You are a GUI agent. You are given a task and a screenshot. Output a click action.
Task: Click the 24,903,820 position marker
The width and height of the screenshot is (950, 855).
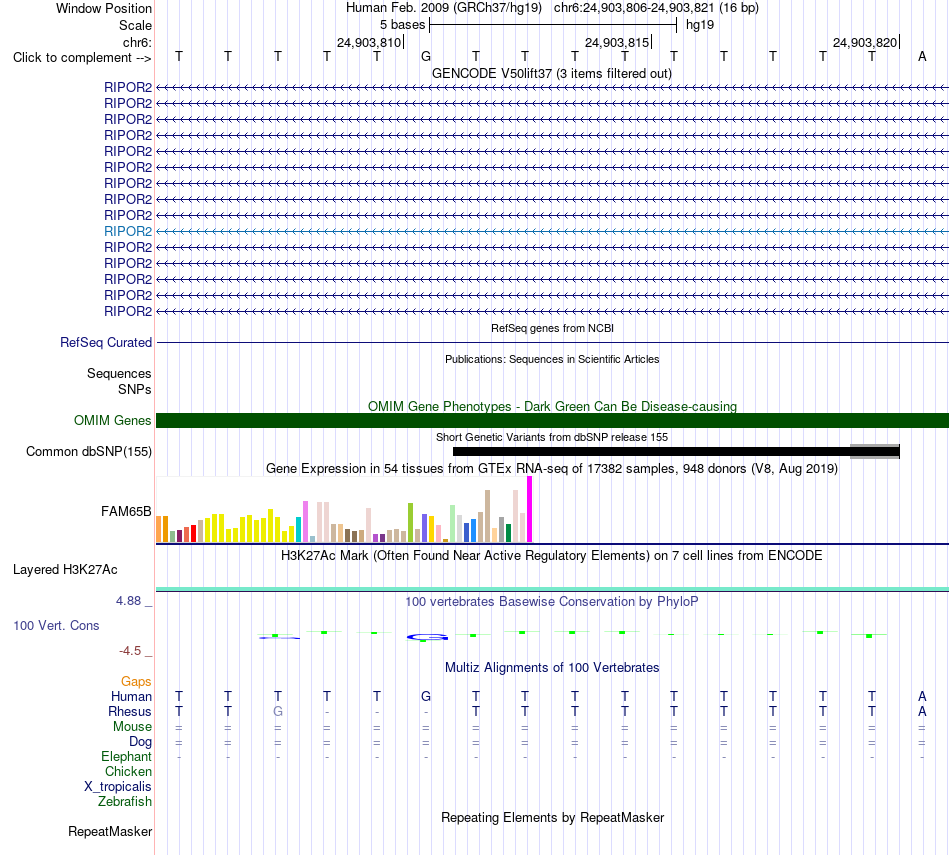(865, 42)
